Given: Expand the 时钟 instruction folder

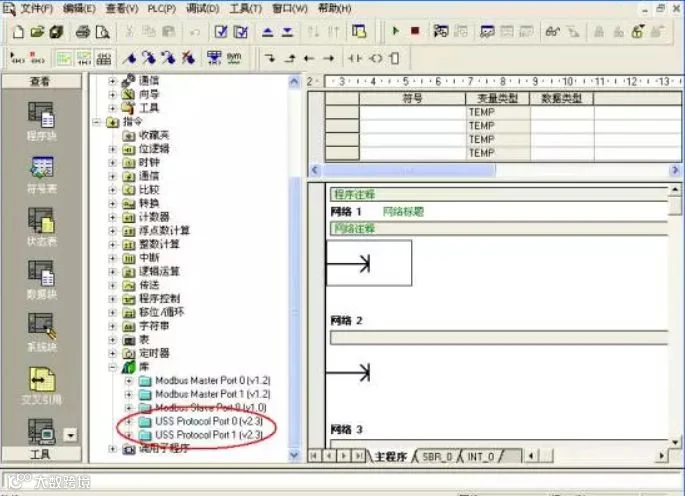Looking at the screenshot, I should pos(112,163).
